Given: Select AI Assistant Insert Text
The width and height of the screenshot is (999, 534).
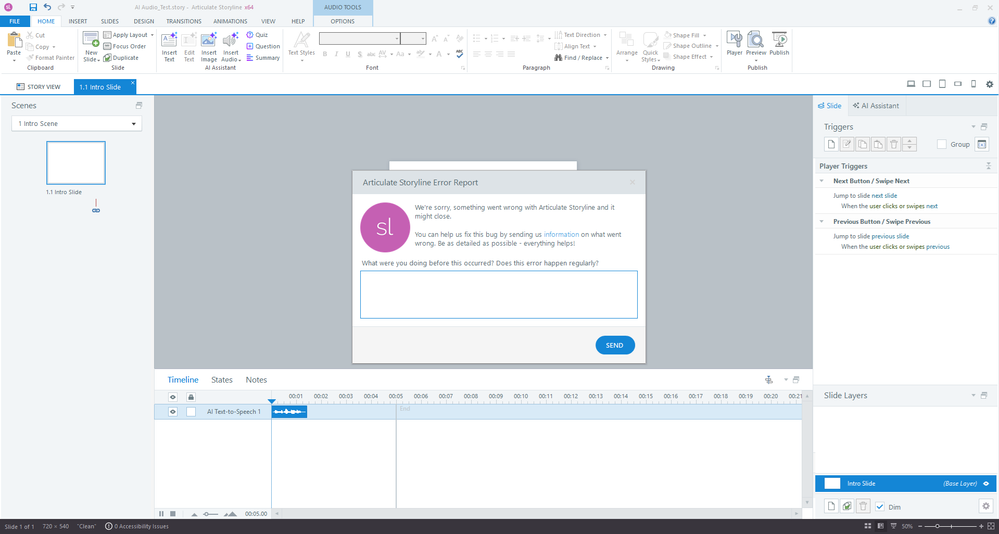Looking at the screenshot, I should pos(169,47).
